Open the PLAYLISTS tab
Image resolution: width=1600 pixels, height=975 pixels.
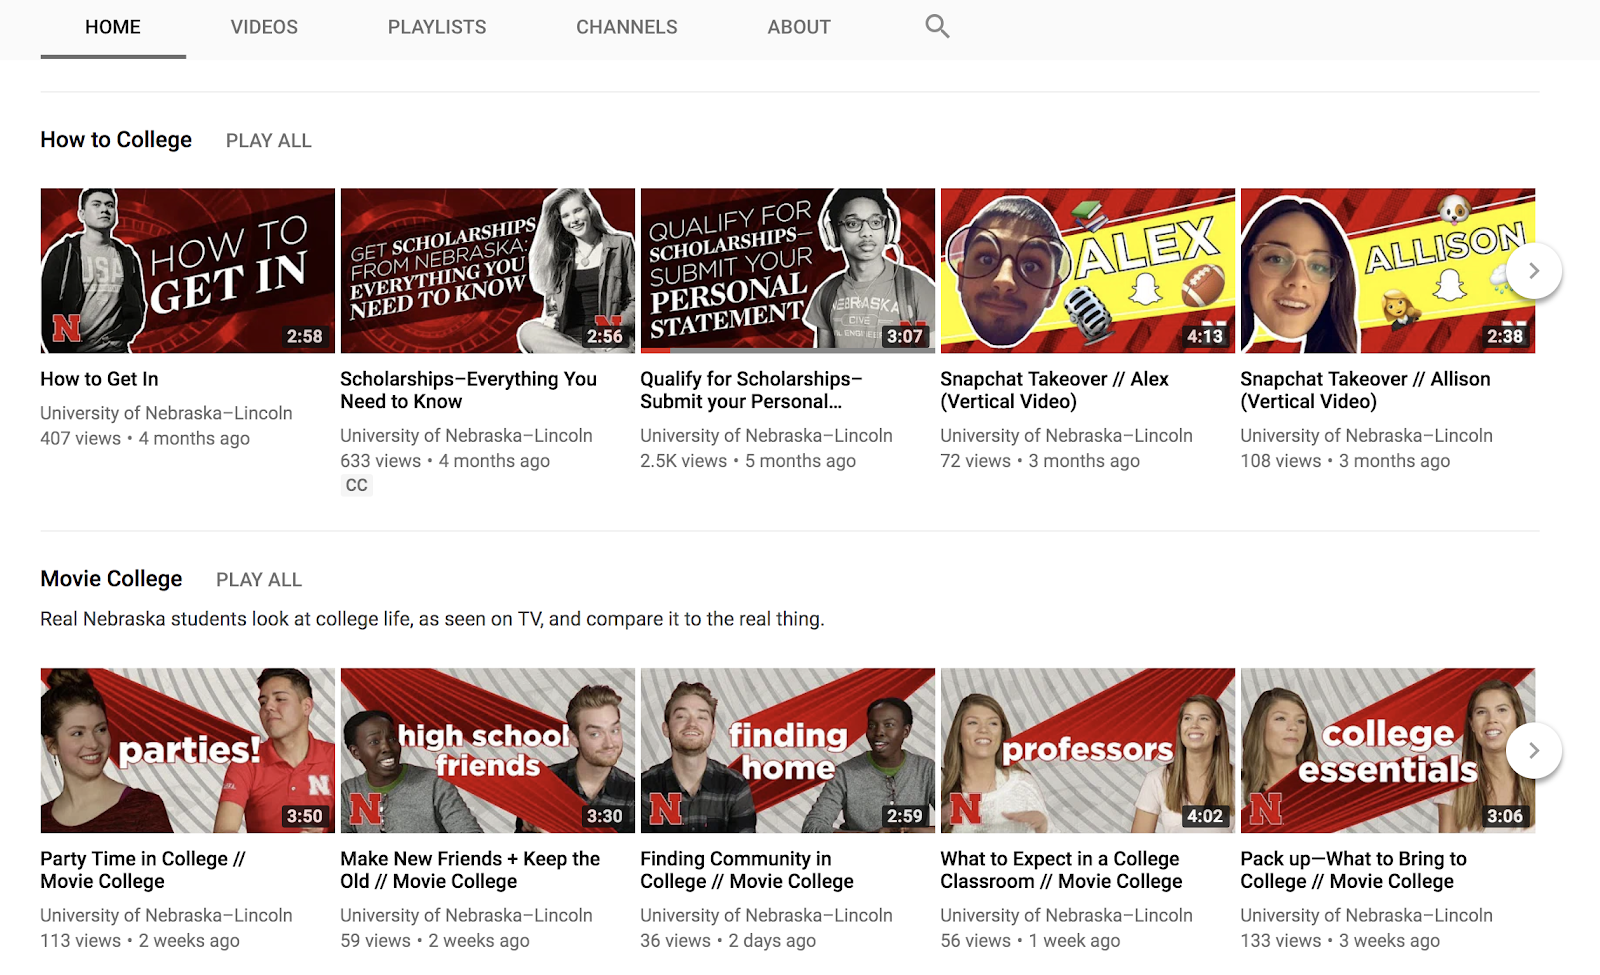[x=437, y=27]
